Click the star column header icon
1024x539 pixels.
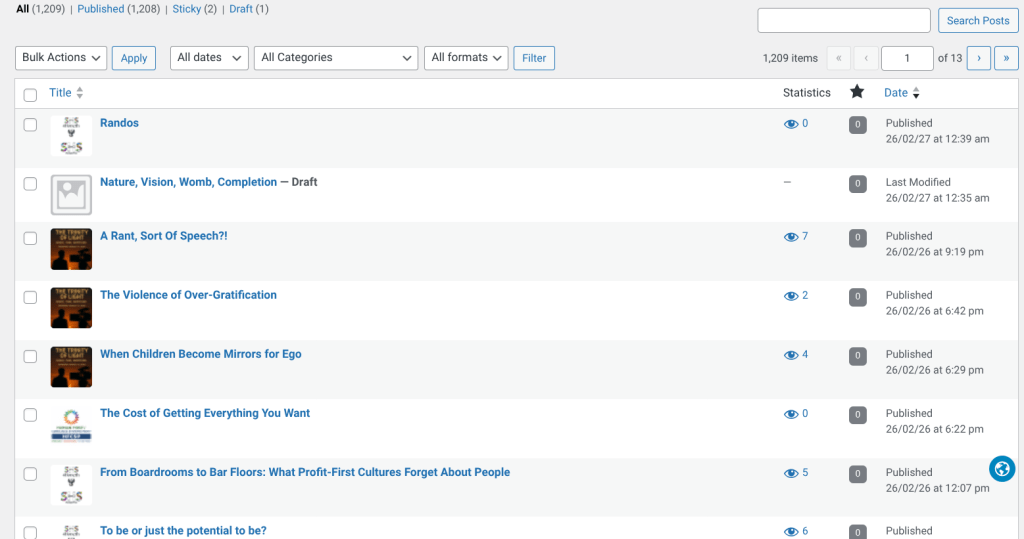pyautogui.click(x=857, y=92)
